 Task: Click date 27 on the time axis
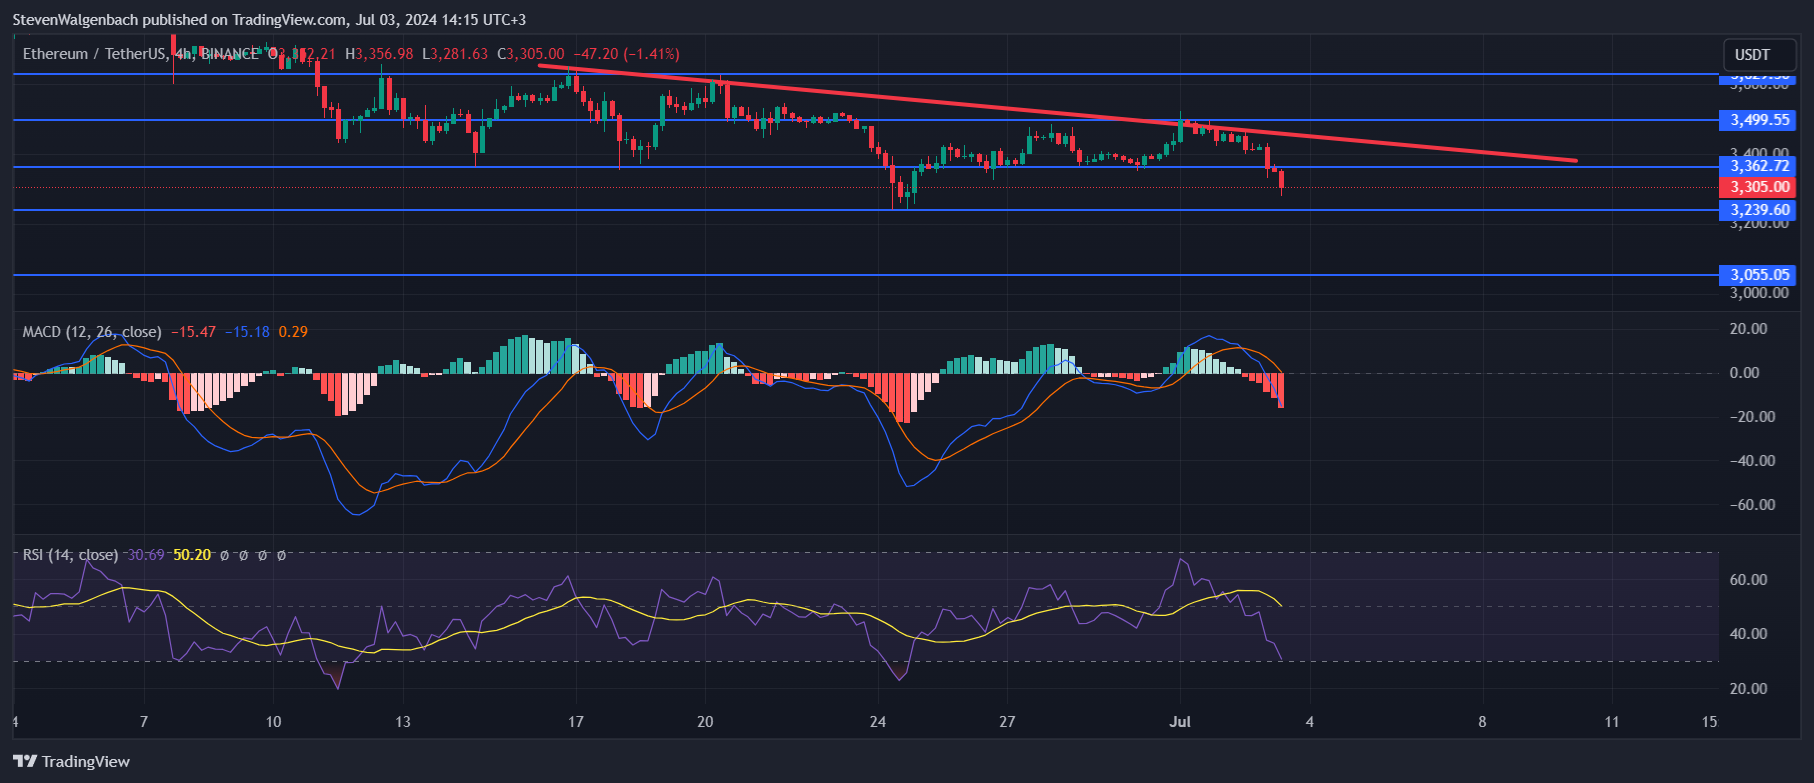1007,722
